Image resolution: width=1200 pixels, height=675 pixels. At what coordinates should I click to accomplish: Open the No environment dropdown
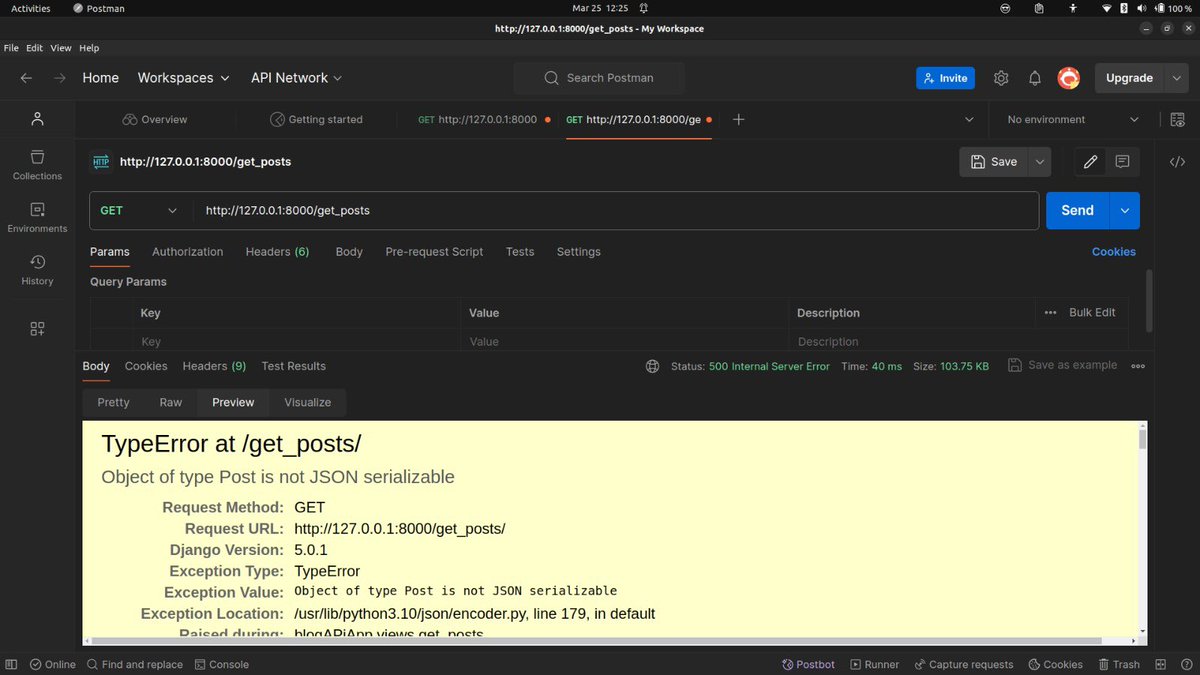(x=1074, y=119)
